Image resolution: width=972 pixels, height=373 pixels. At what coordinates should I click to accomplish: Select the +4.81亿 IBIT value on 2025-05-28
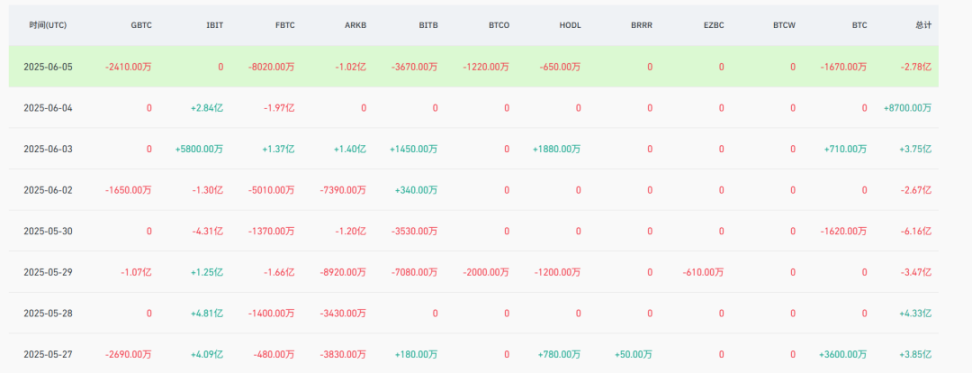tap(207, 314)
